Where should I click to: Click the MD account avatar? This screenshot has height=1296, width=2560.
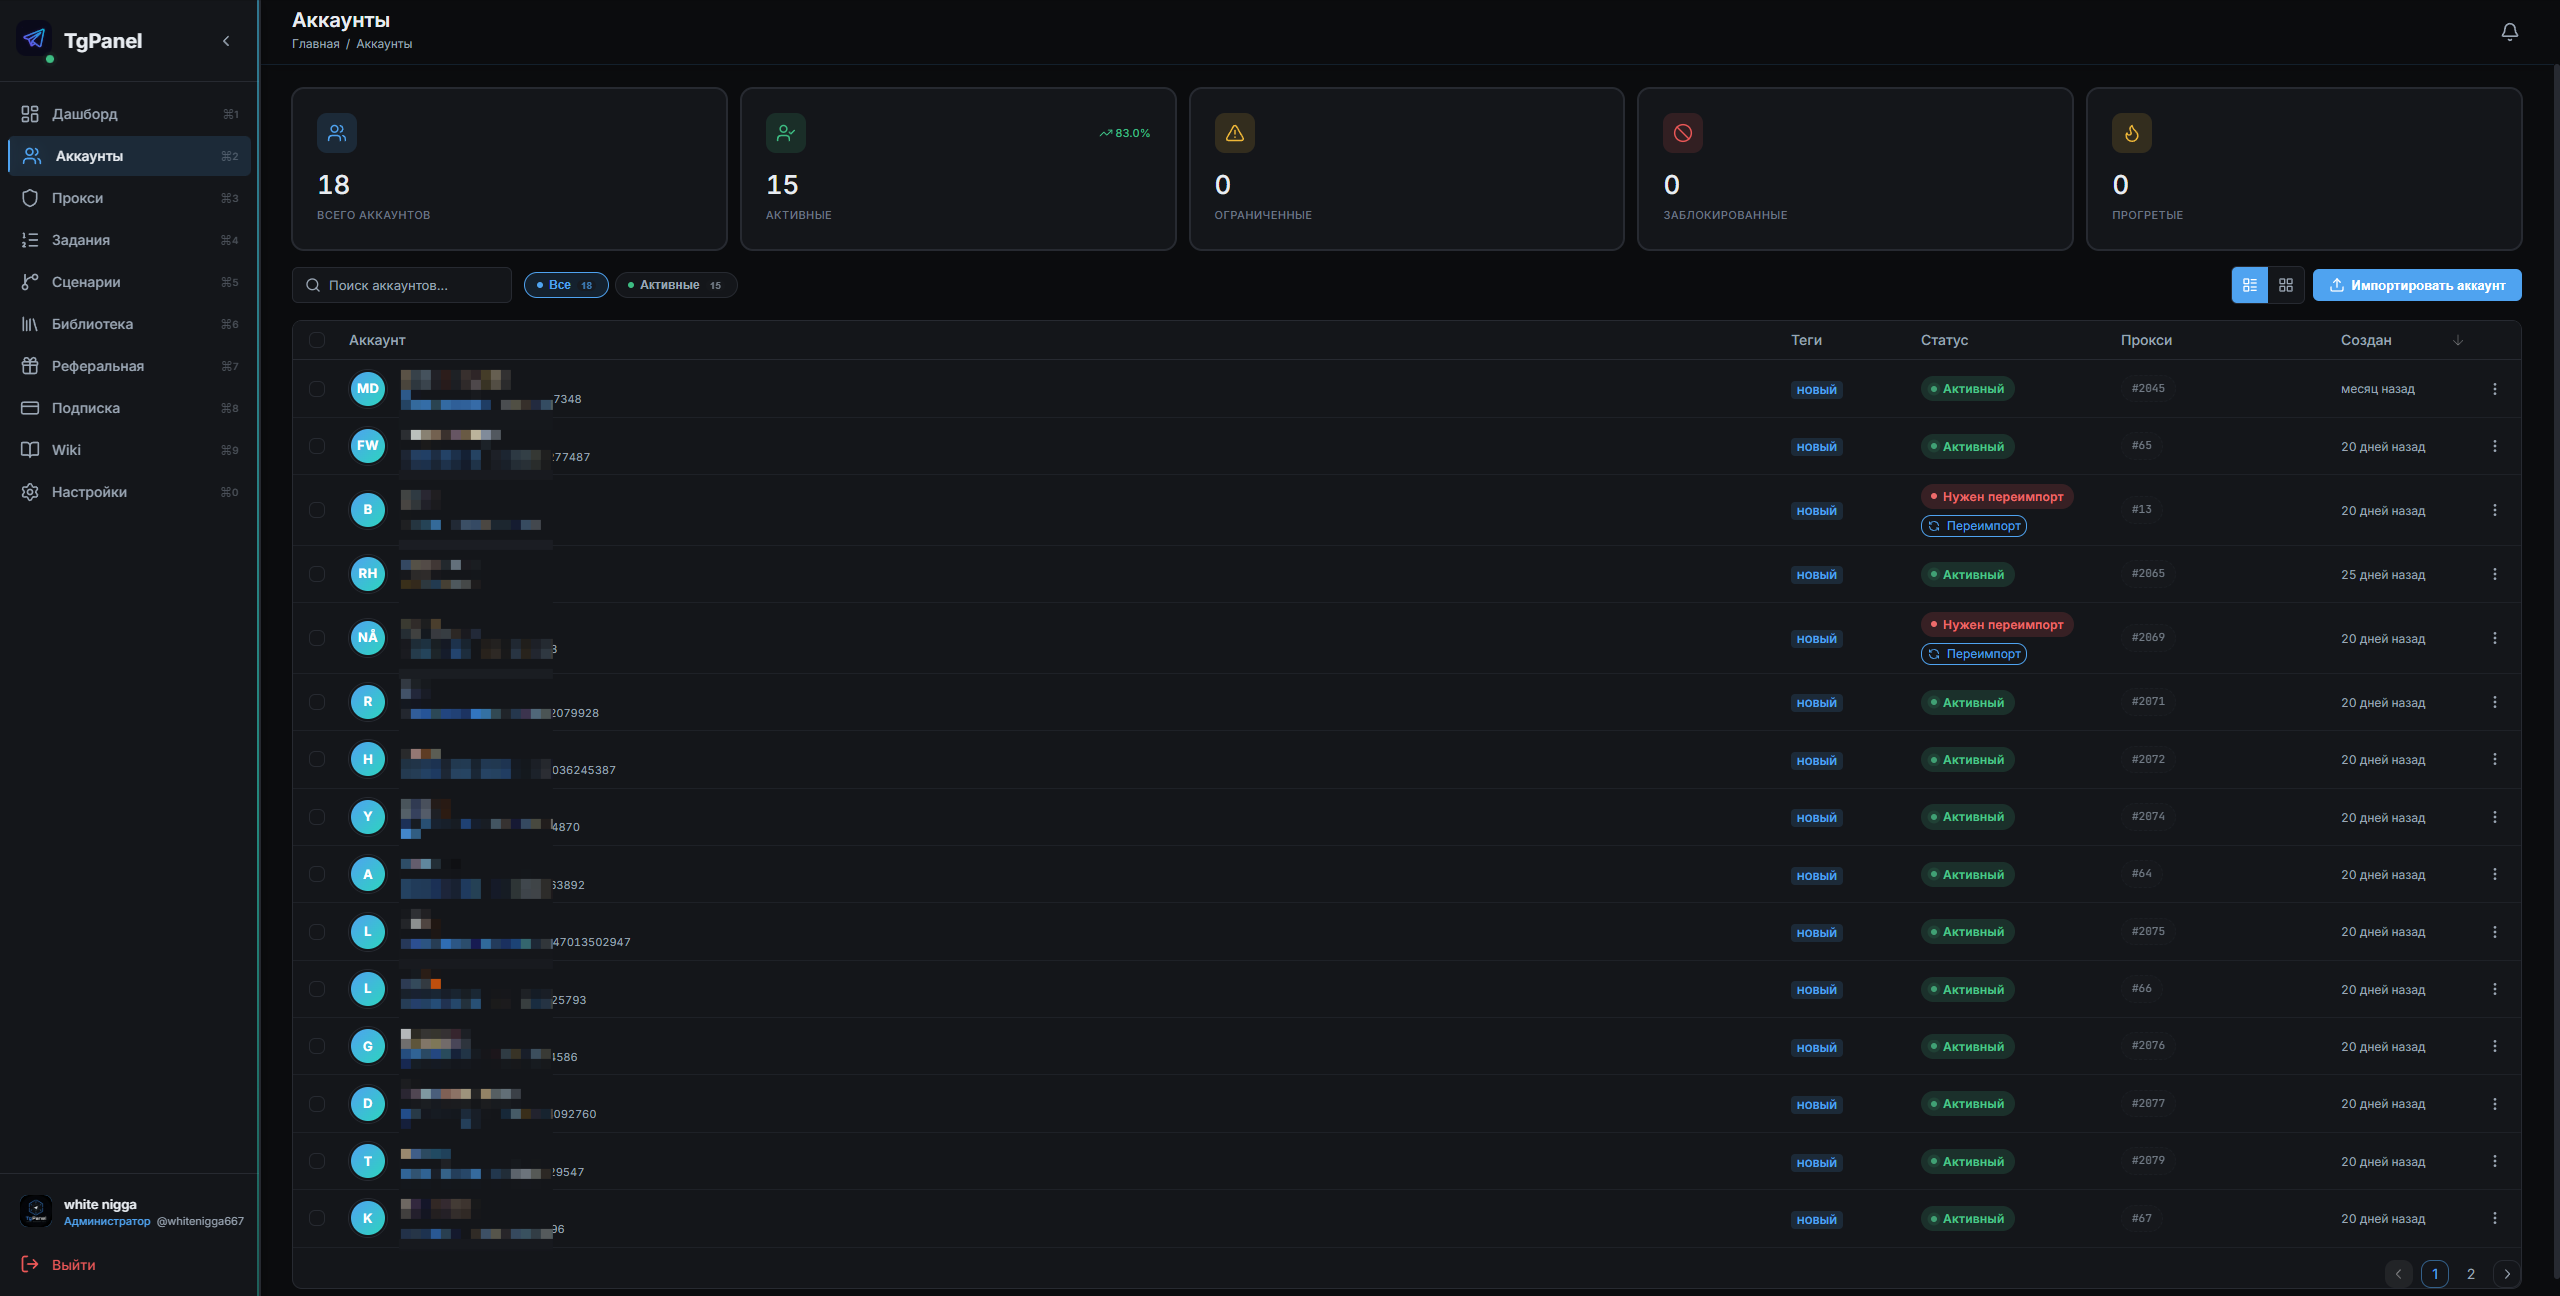click(368, 389)
